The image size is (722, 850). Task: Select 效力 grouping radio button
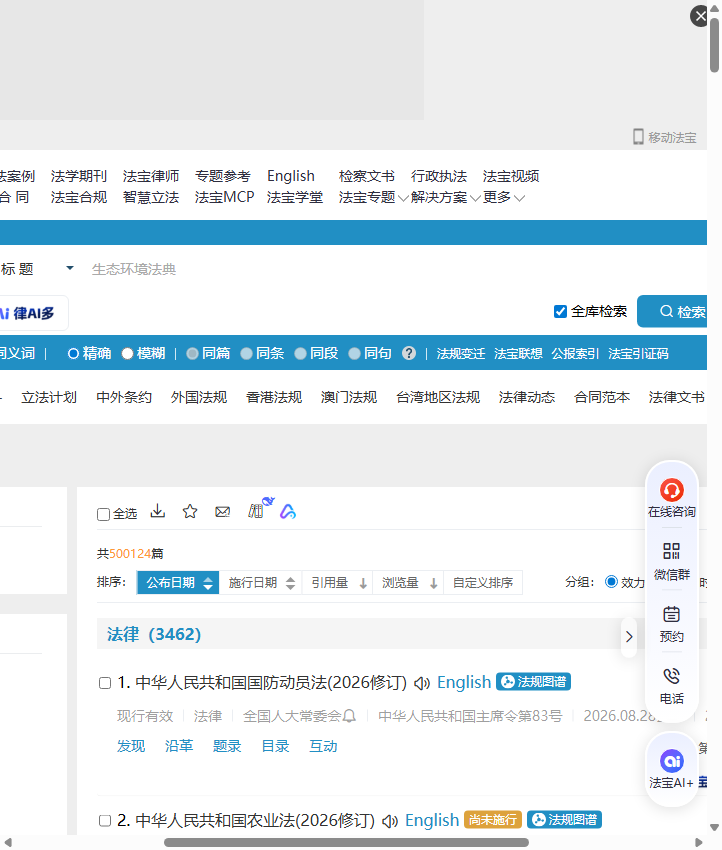(x=611, y=581)
